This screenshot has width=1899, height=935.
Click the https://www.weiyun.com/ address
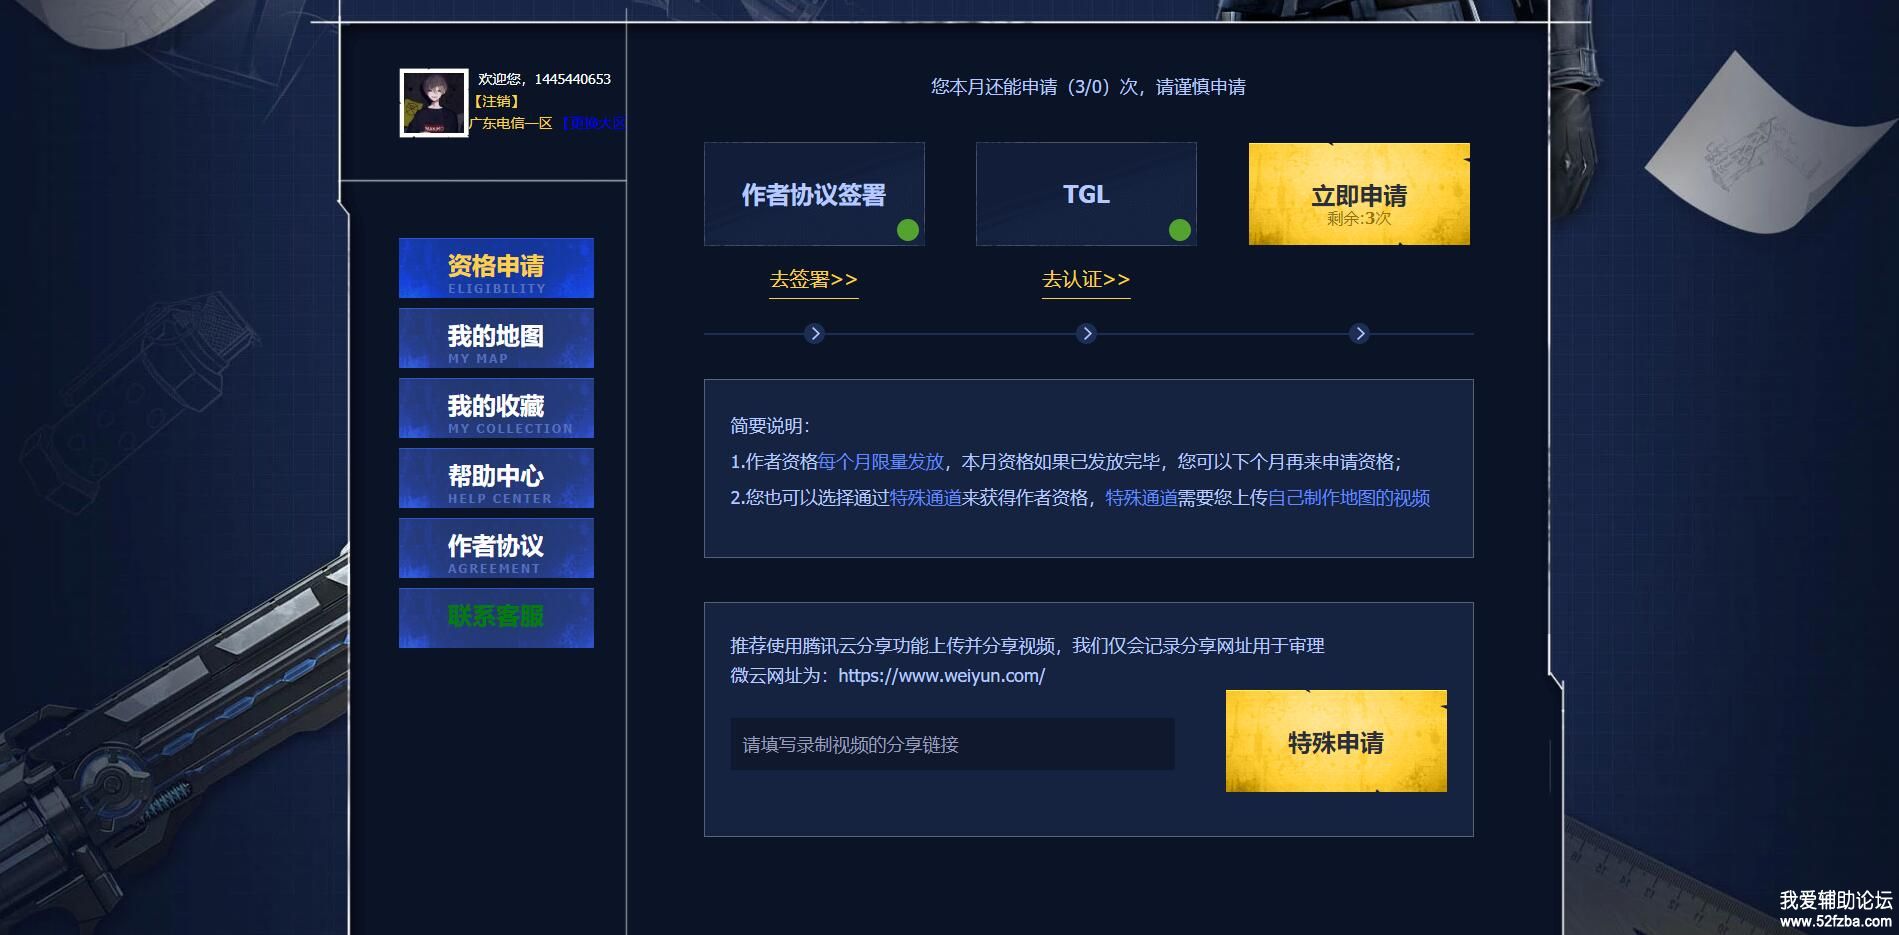click(x=942, y=676)
